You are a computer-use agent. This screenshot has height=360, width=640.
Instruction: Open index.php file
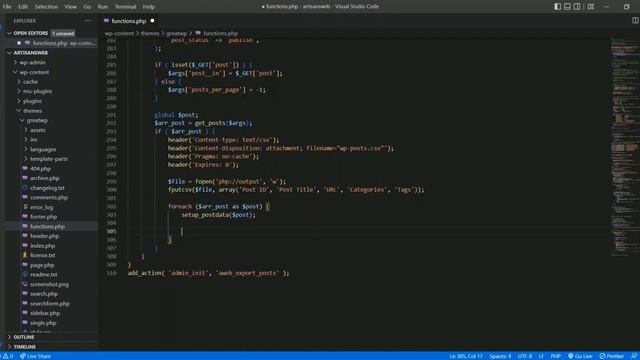pyautogui.click(x=42, y=246)
